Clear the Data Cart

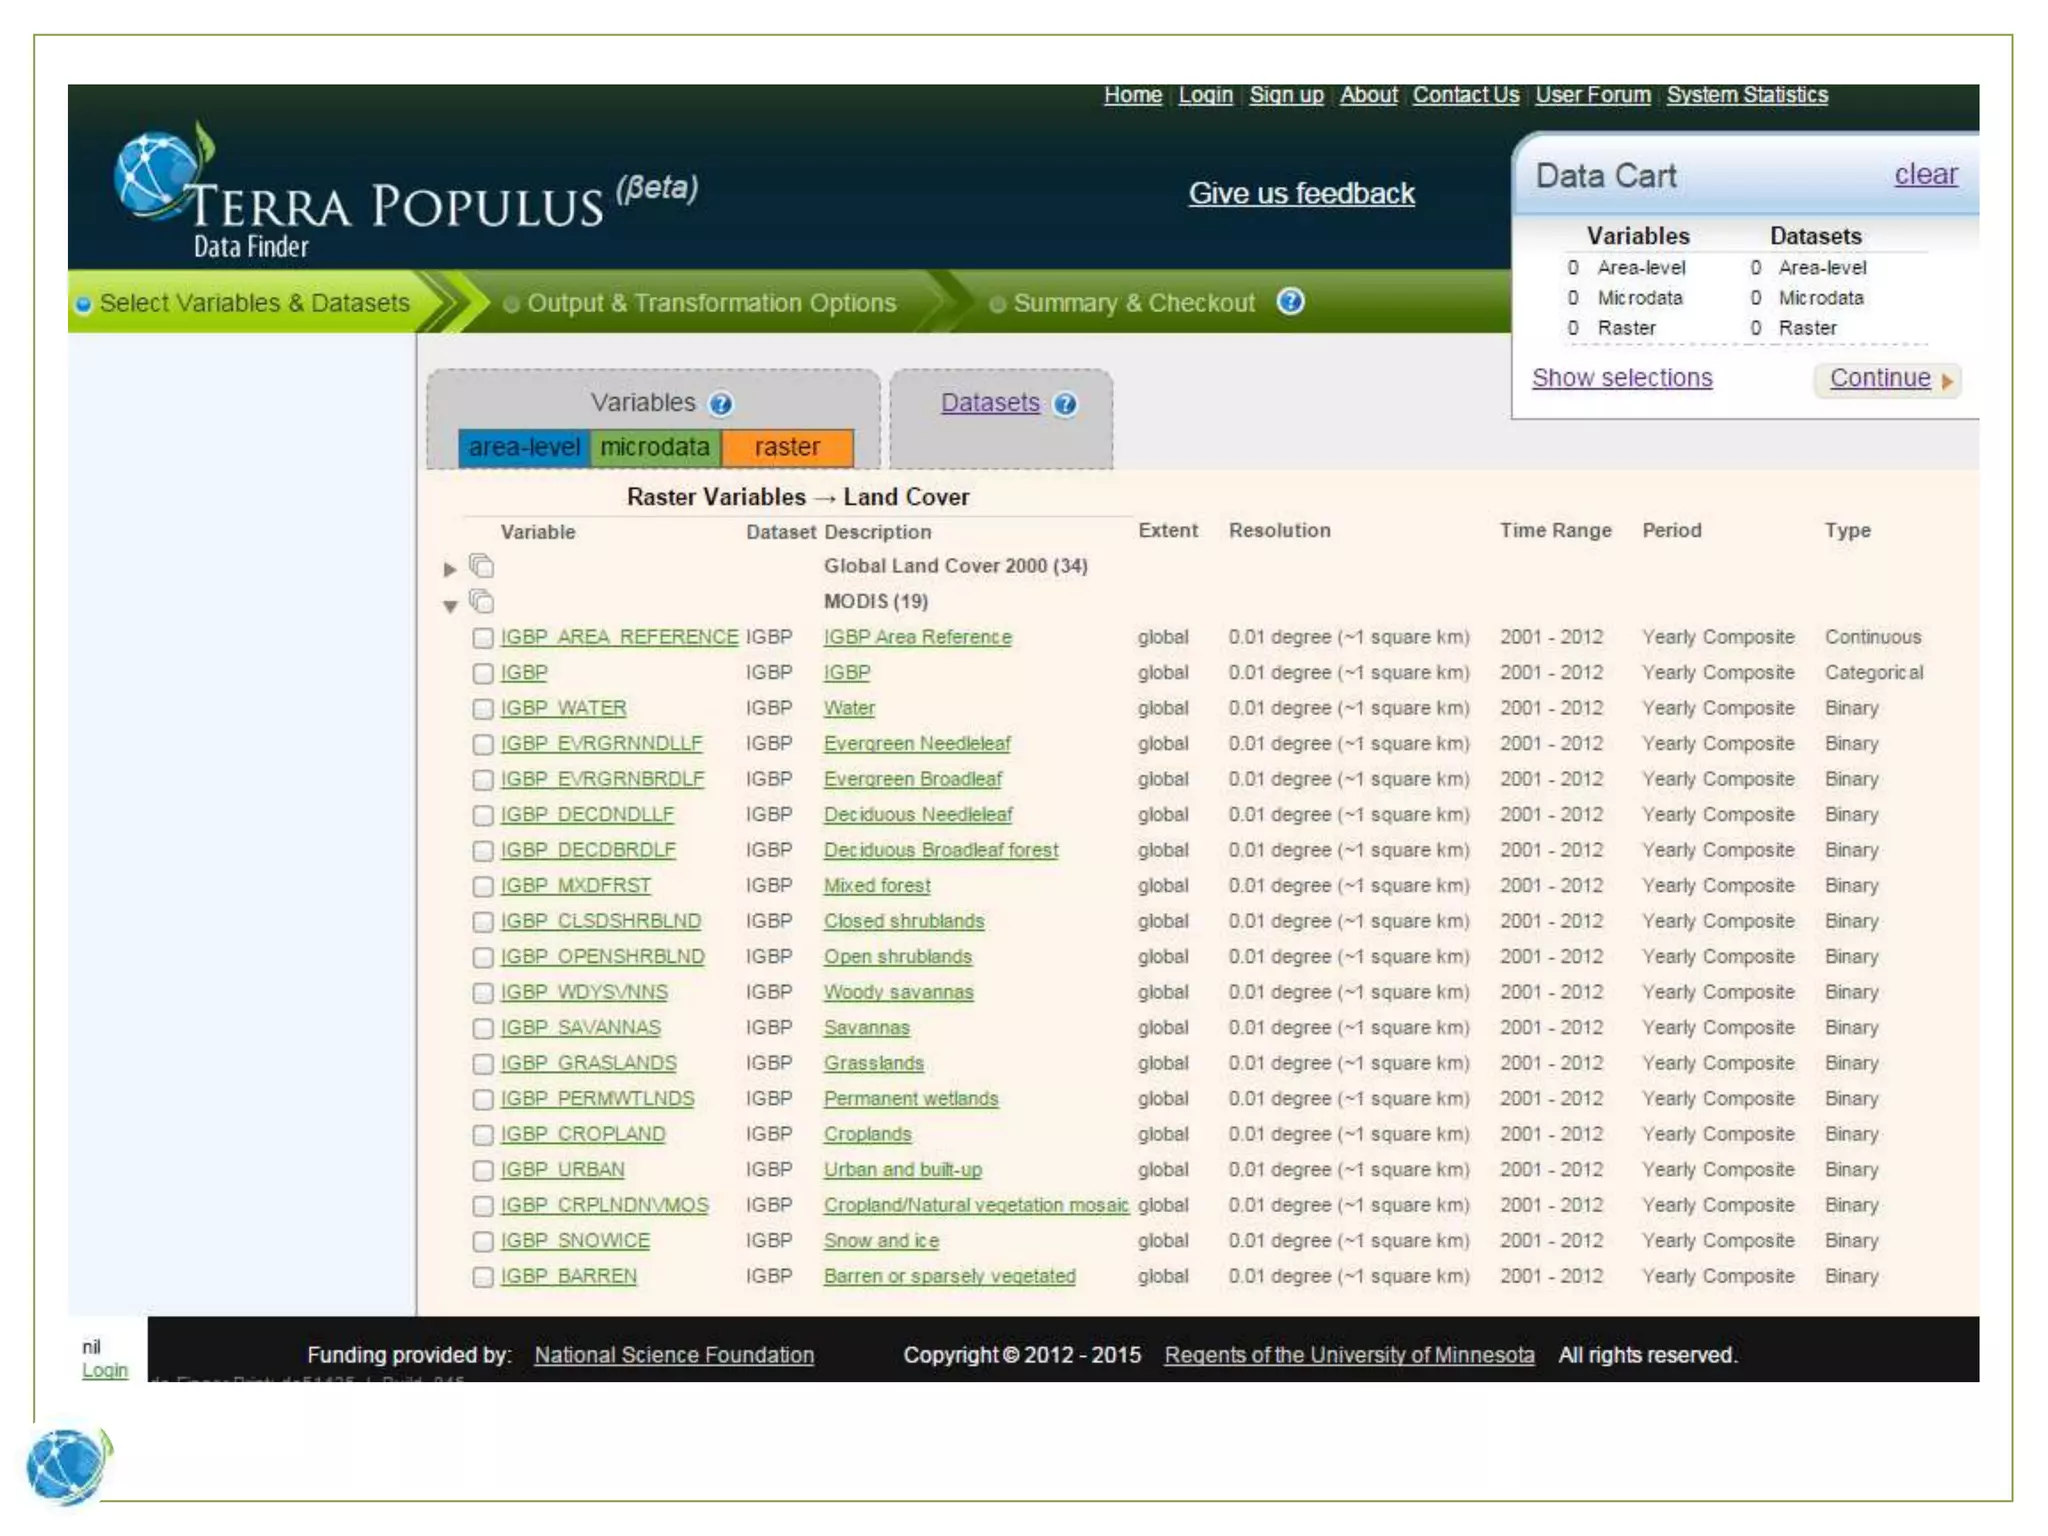tap(1925, 175)
